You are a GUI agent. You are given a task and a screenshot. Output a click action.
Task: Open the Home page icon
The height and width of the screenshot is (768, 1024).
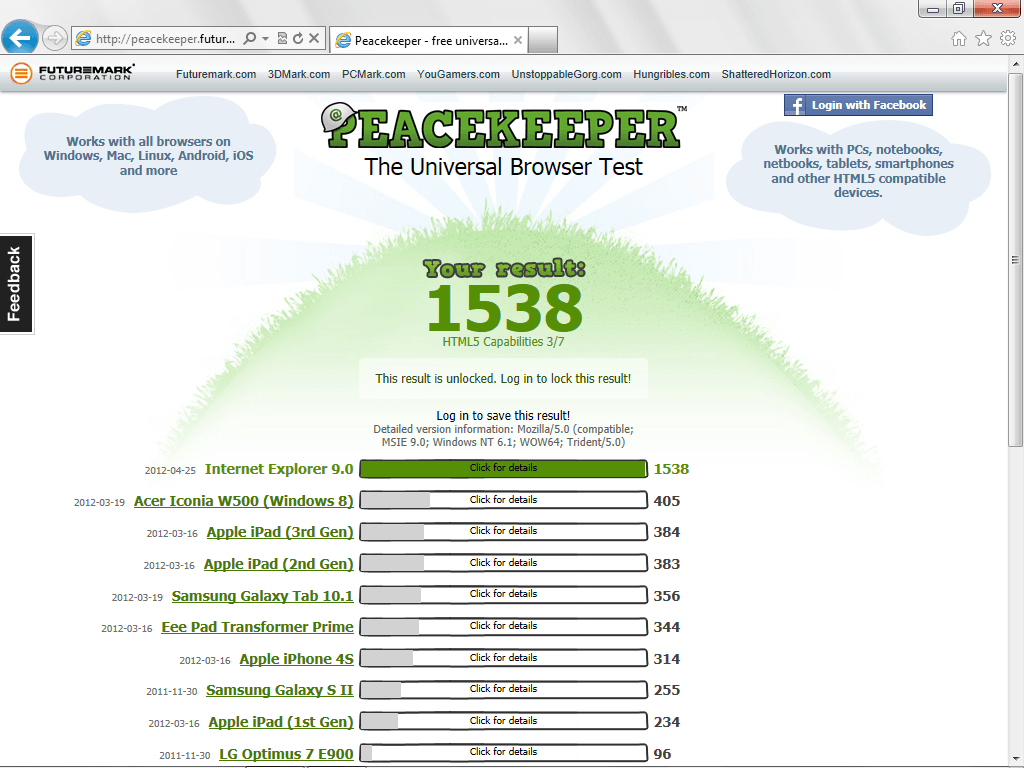click(959, 39)
